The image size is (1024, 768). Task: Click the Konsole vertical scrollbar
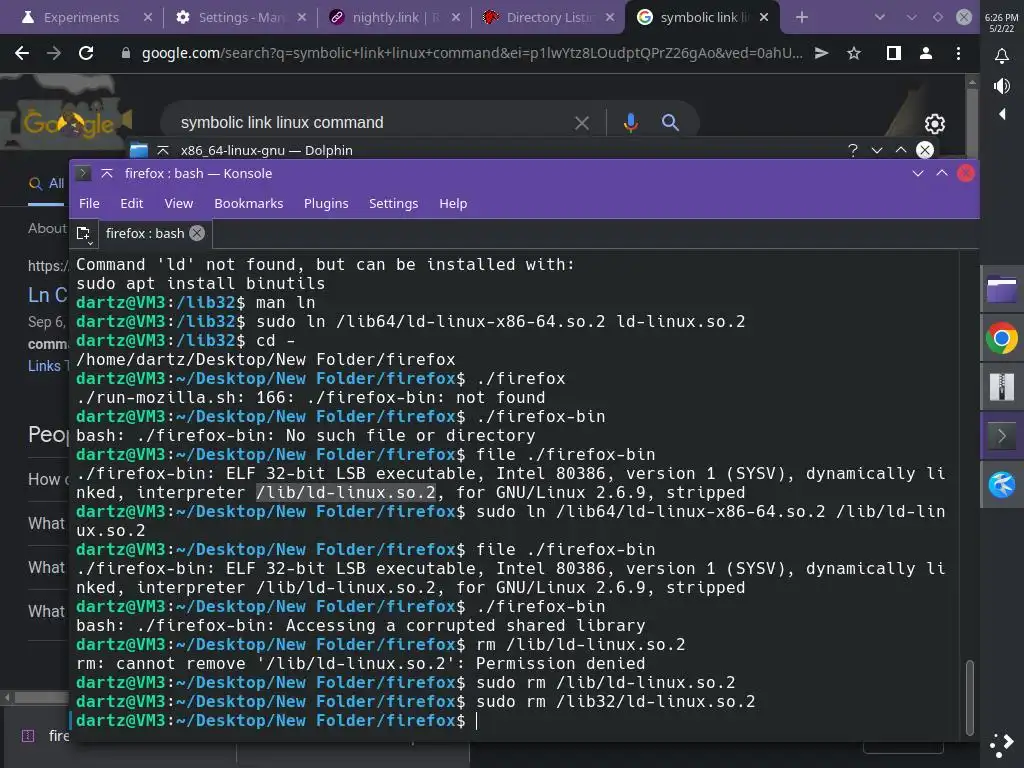point(970,697)
